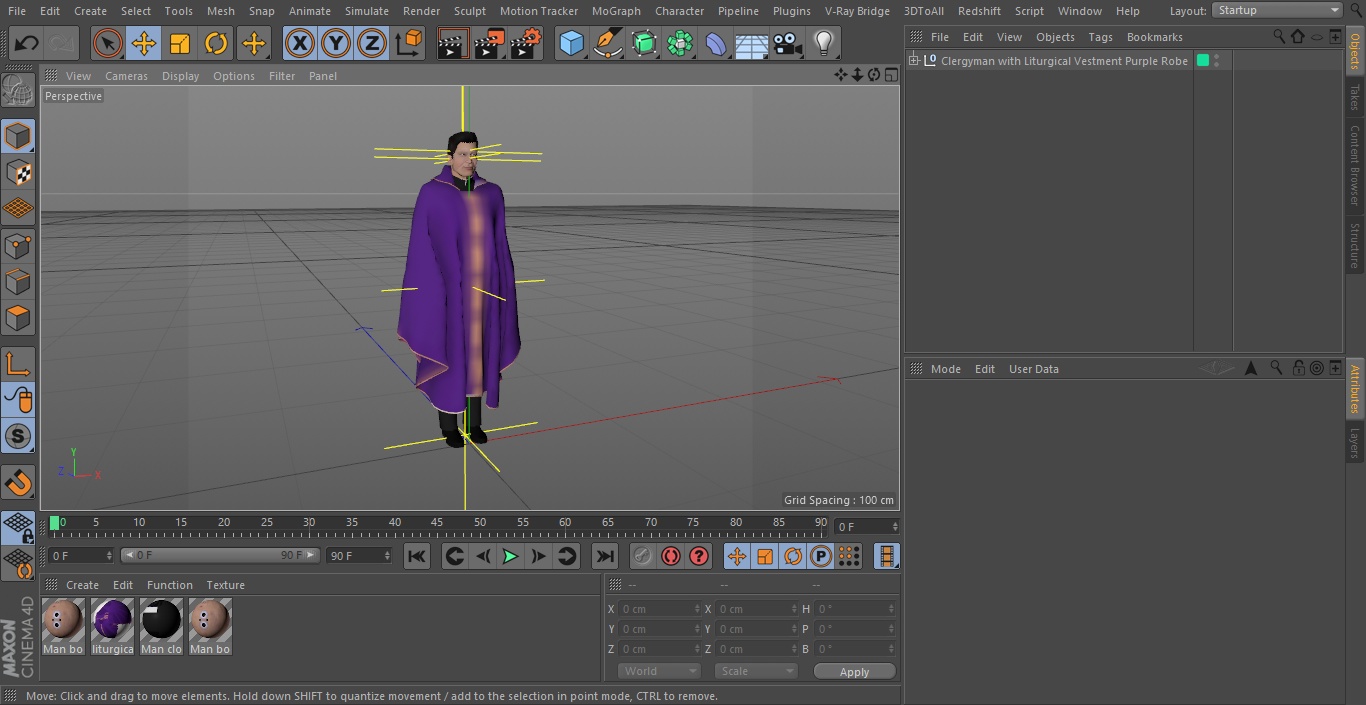Toggle Enable Snap magnet icon
Image resolution: width=1366 pixels, height=705 pixels.
[18, 482]
